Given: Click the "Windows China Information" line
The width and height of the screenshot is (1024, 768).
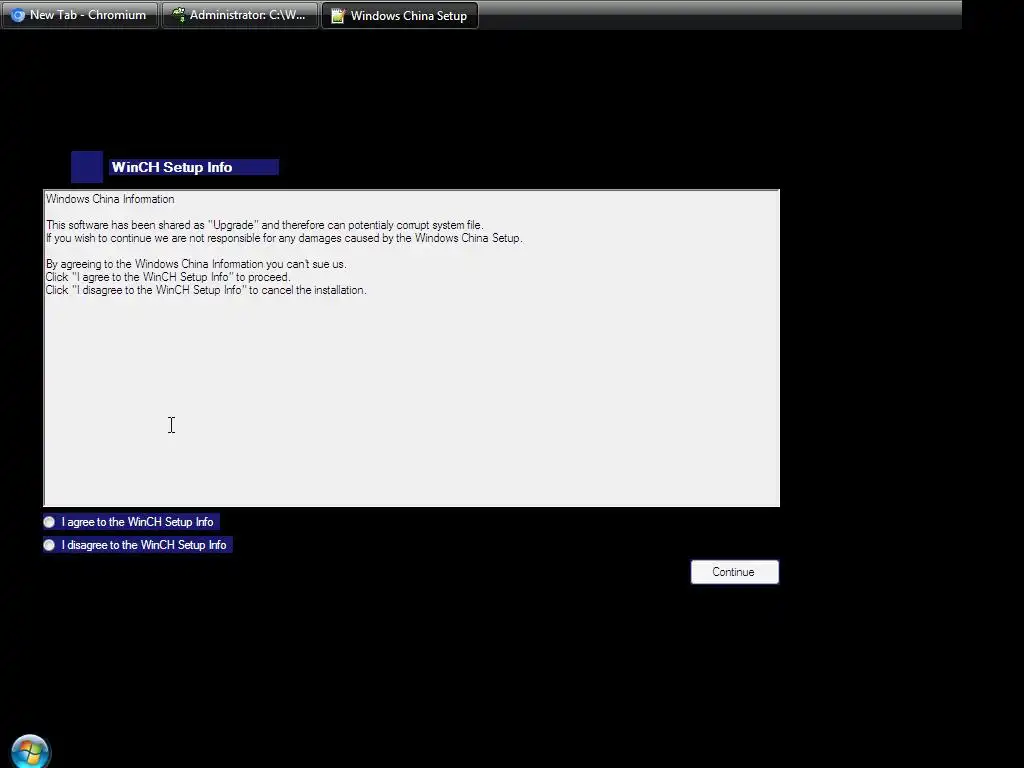Looking at the screenshot, I should (110, 199).
